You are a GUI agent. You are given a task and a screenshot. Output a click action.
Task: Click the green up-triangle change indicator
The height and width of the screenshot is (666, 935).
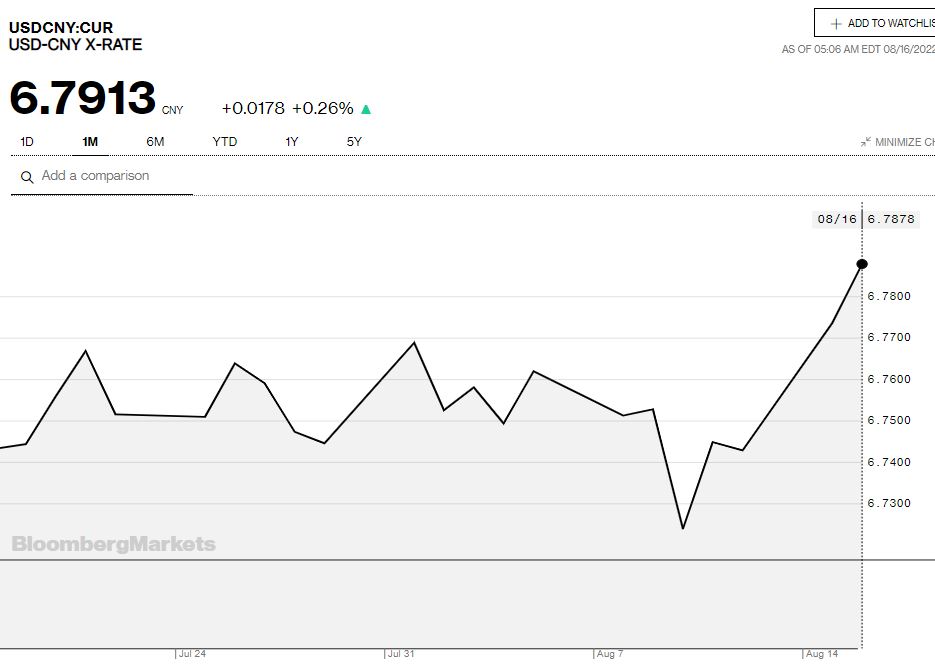[366, 109]
